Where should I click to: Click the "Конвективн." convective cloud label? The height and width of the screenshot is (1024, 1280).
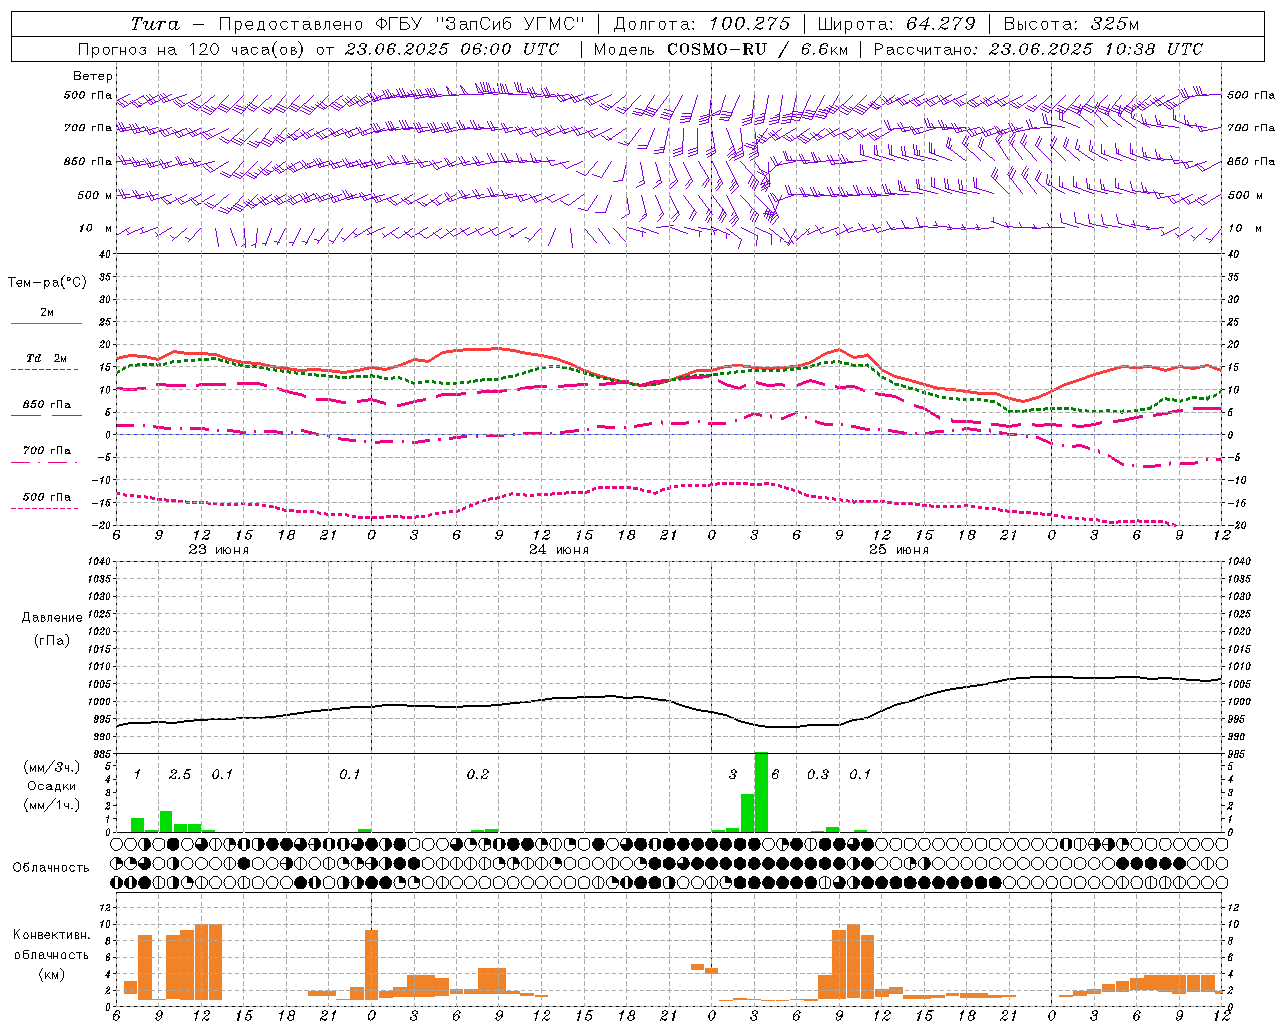pos(51,935)
